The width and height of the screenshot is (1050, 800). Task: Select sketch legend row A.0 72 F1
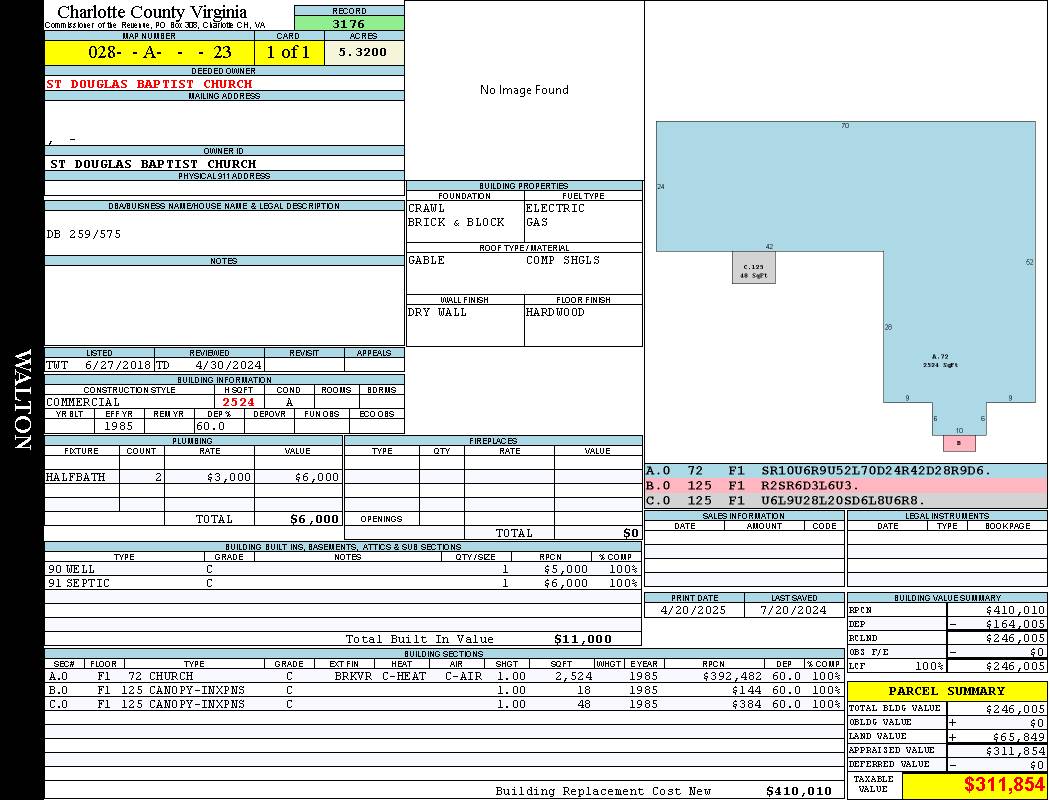pos(846,471)
